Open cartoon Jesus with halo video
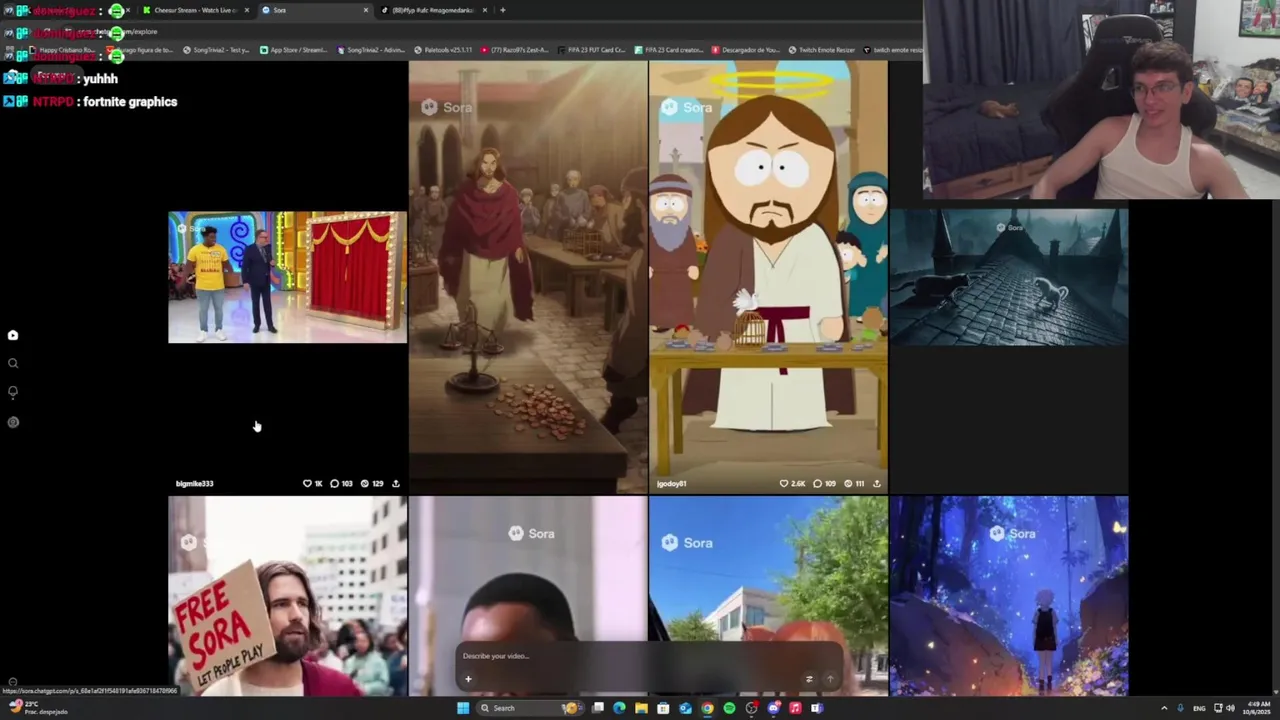 click(768, 277)
